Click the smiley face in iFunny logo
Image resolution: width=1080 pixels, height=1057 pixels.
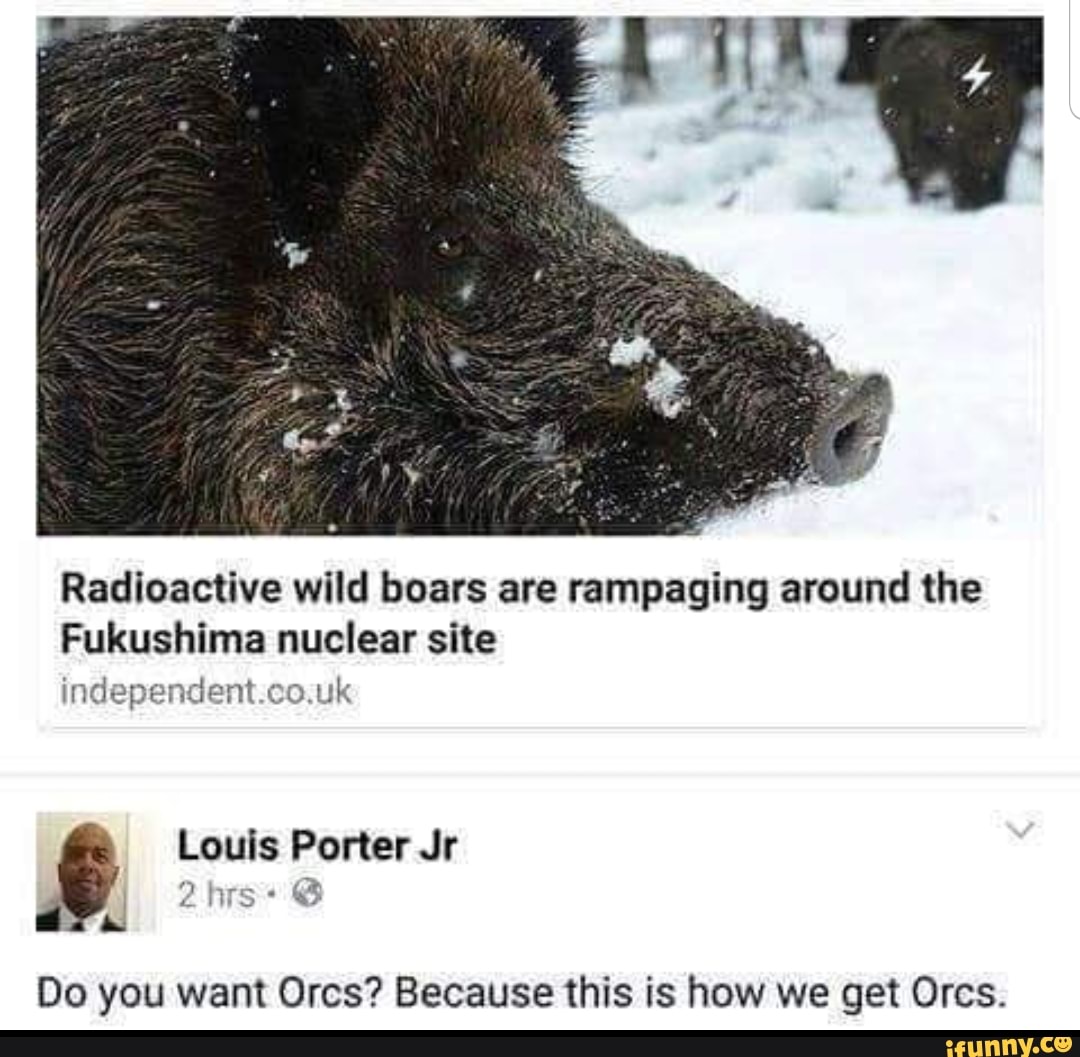point(1062,1044)
